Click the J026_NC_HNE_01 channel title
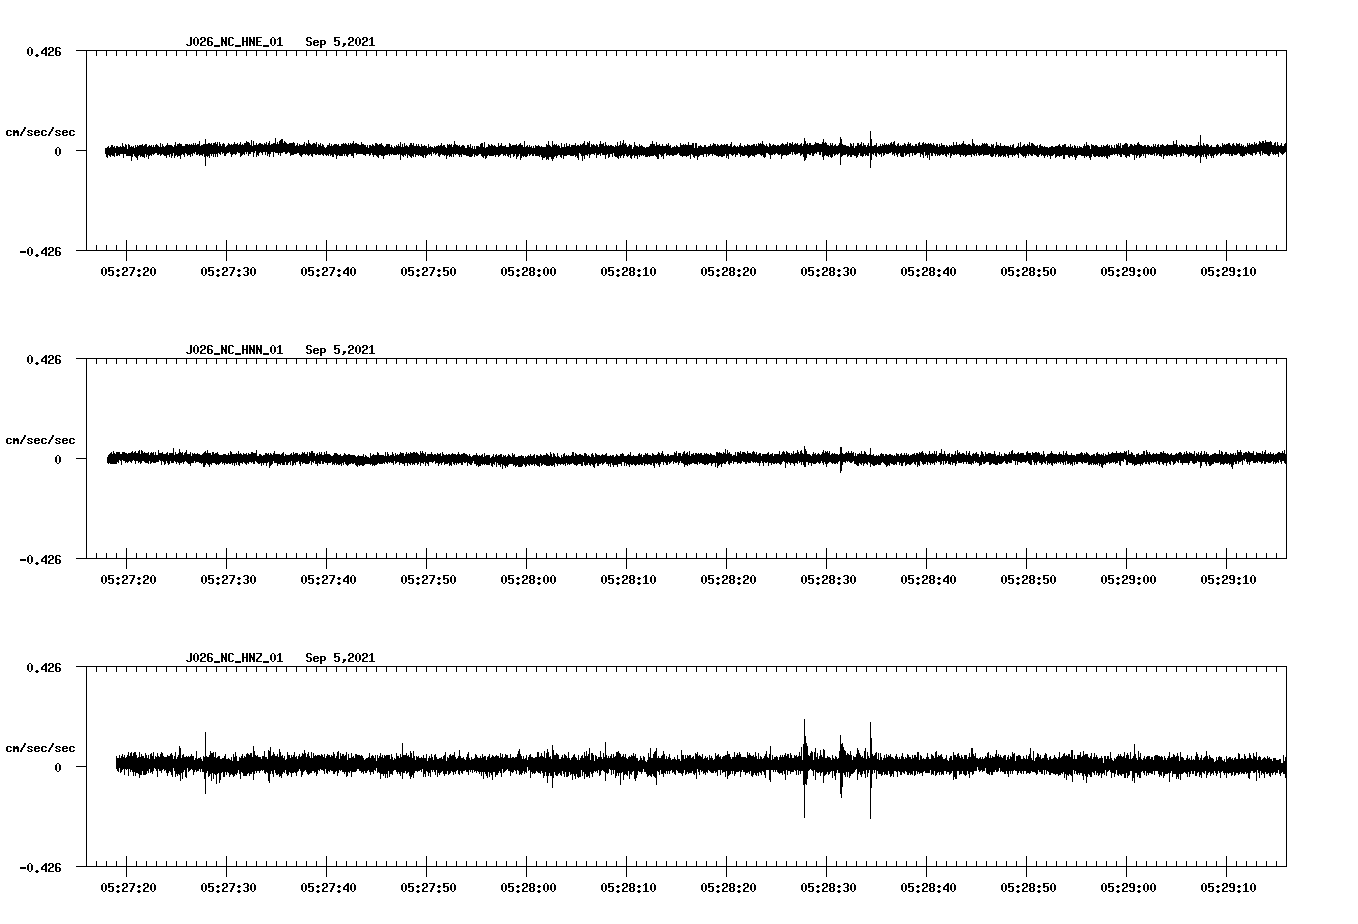Viewport: 1358px width, 924px height. coord(234,42)
